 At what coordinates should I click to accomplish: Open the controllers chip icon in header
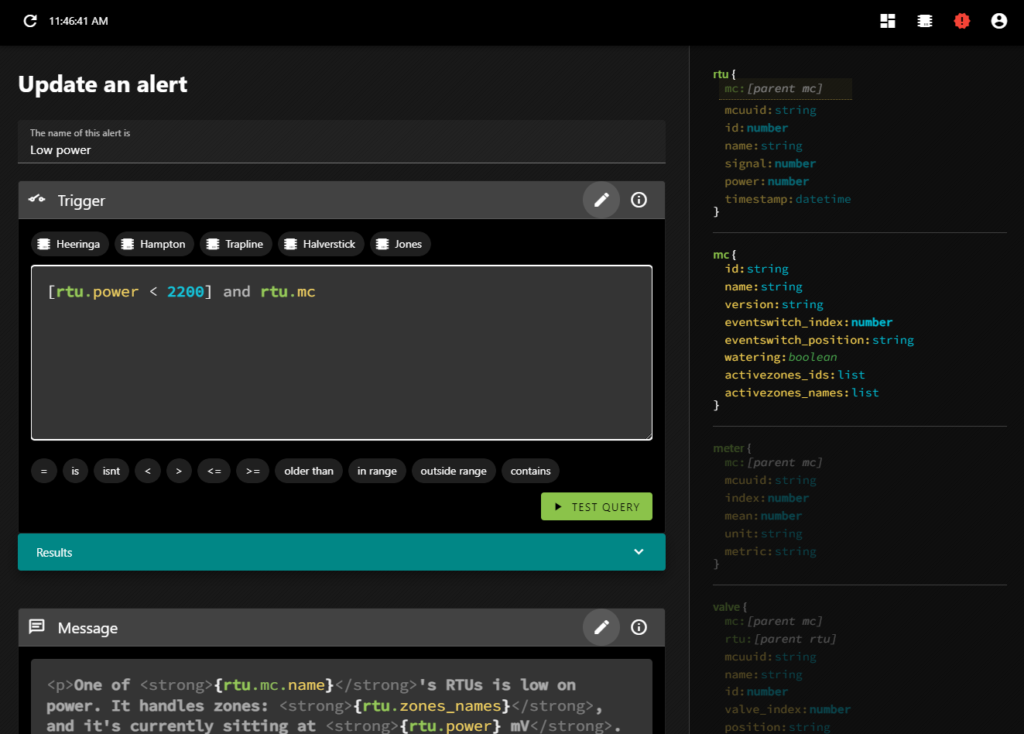(925, 21)
